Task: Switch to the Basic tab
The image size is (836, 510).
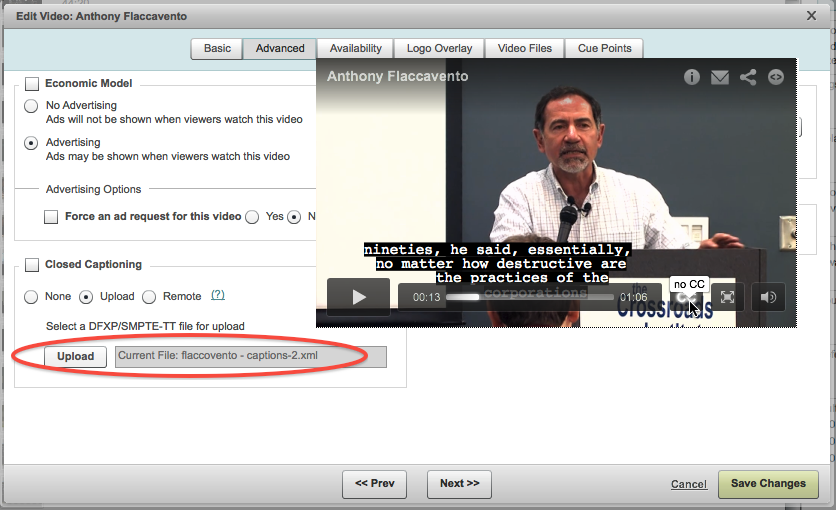Action: (217, 48)
